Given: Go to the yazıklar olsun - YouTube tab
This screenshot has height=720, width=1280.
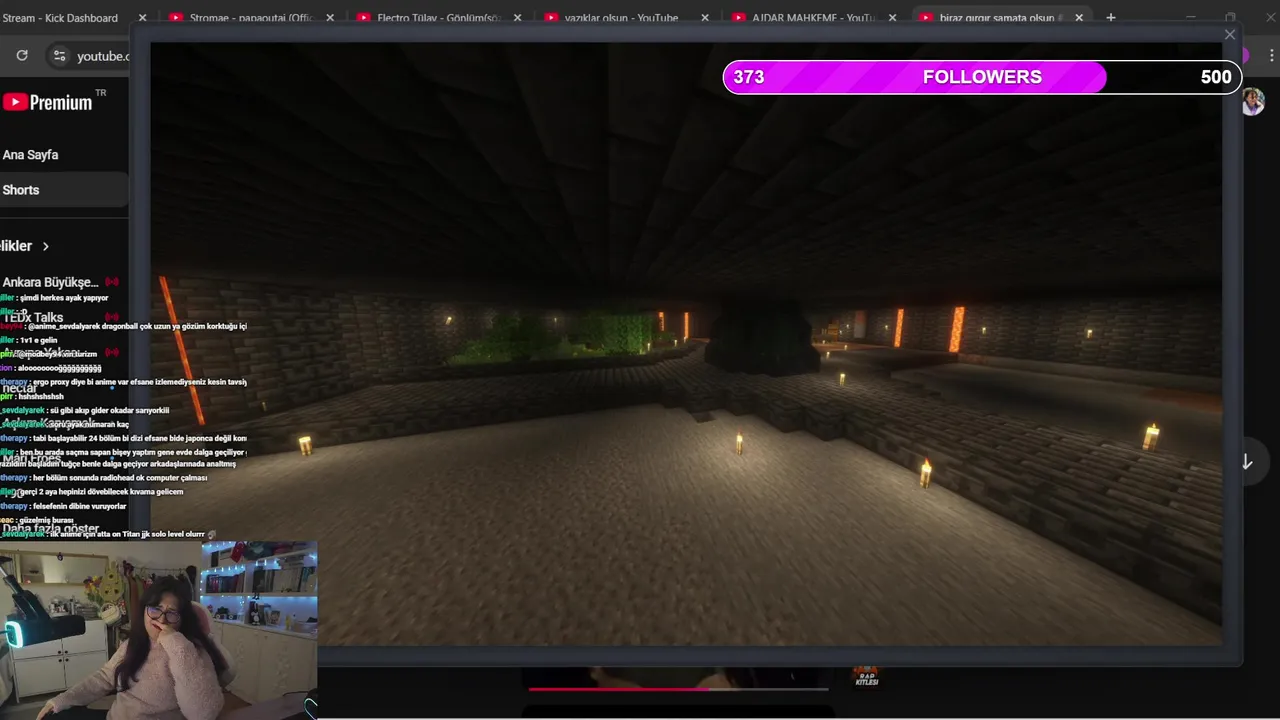Looking at the screenshot, I should pyautogui.click(x=613, y=18).
